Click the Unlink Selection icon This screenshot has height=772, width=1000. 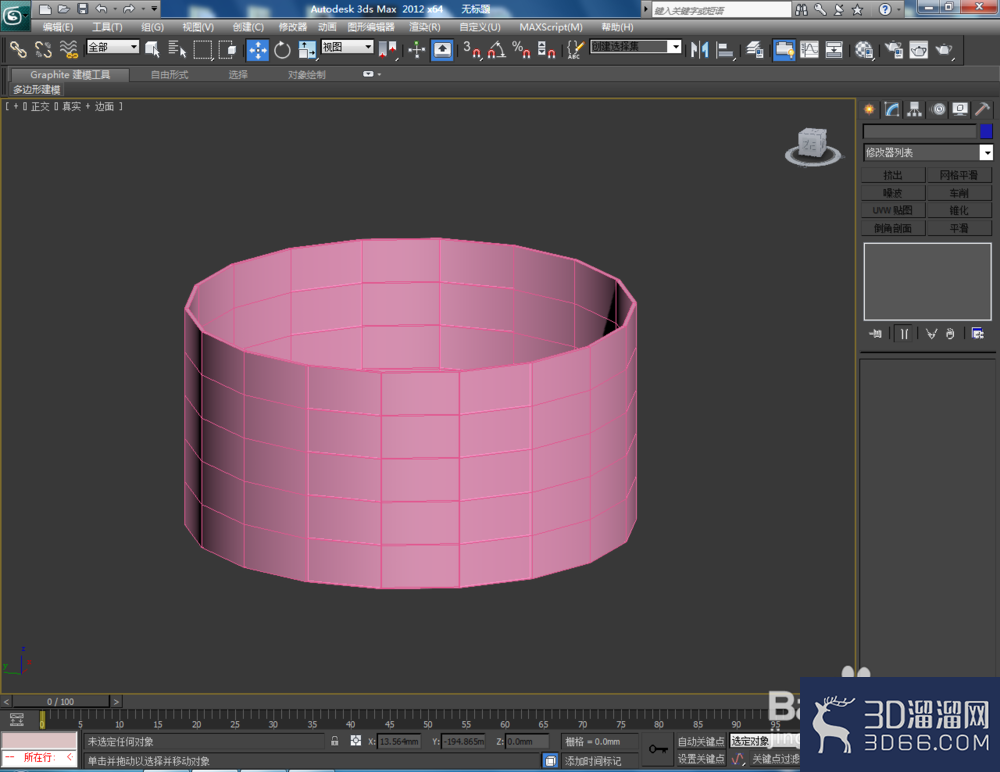(x=43, y=49)
